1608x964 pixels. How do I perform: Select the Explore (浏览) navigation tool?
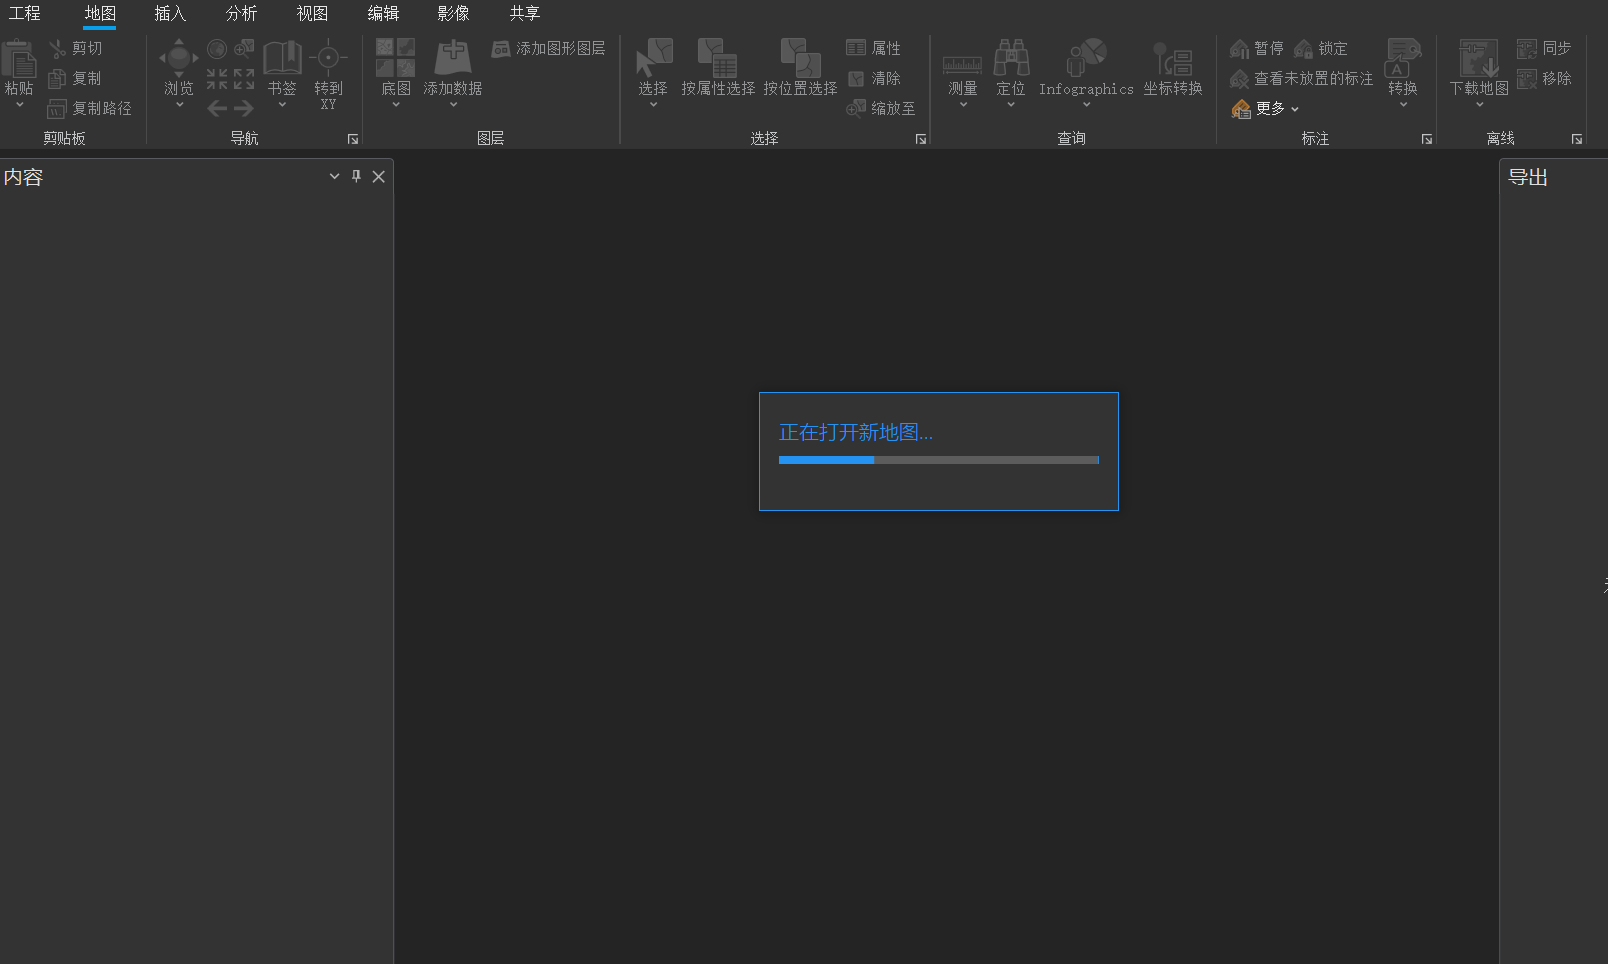coord(179,58)
